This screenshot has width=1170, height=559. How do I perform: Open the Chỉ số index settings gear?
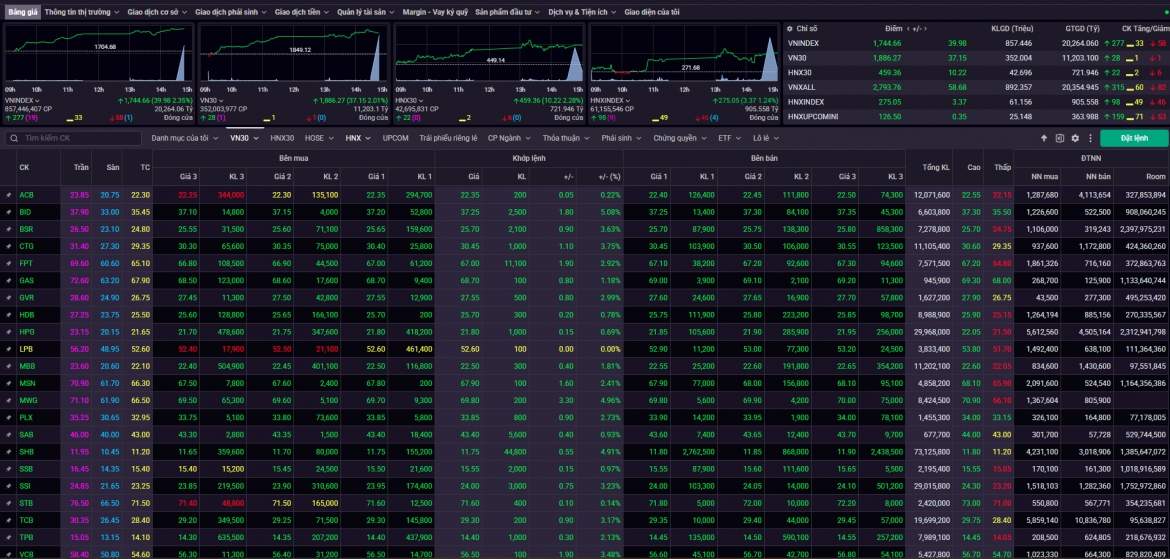790,28
